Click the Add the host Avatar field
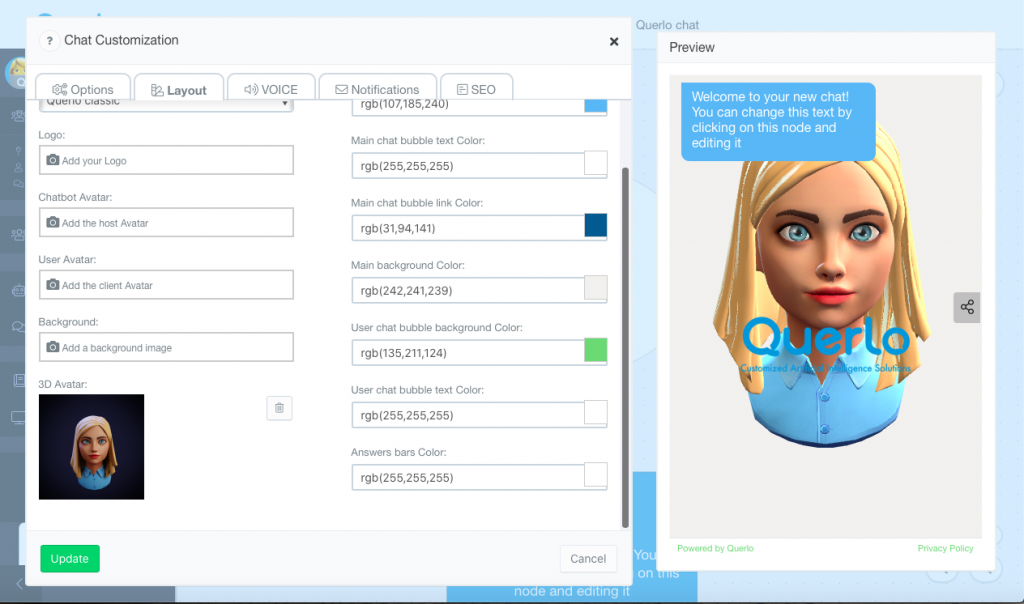Viewport: 1024px width, 604px height. point(166,223)
